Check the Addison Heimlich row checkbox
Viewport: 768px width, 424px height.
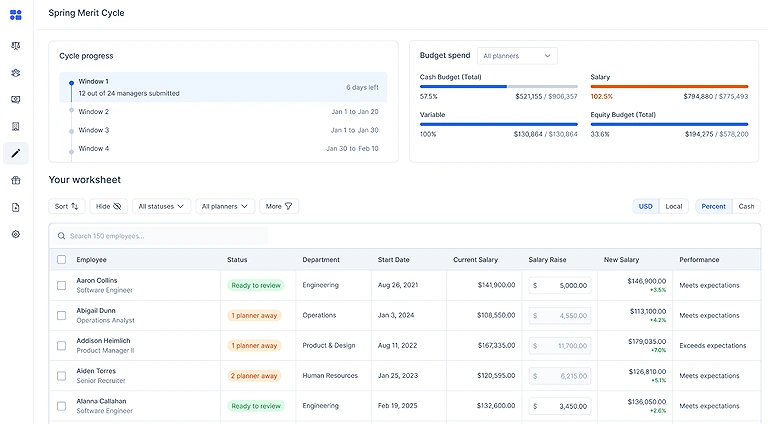(61, 346)
